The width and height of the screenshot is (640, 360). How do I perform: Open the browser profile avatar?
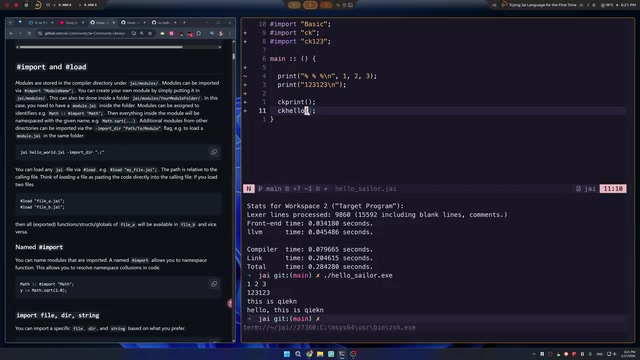[221, 33]
